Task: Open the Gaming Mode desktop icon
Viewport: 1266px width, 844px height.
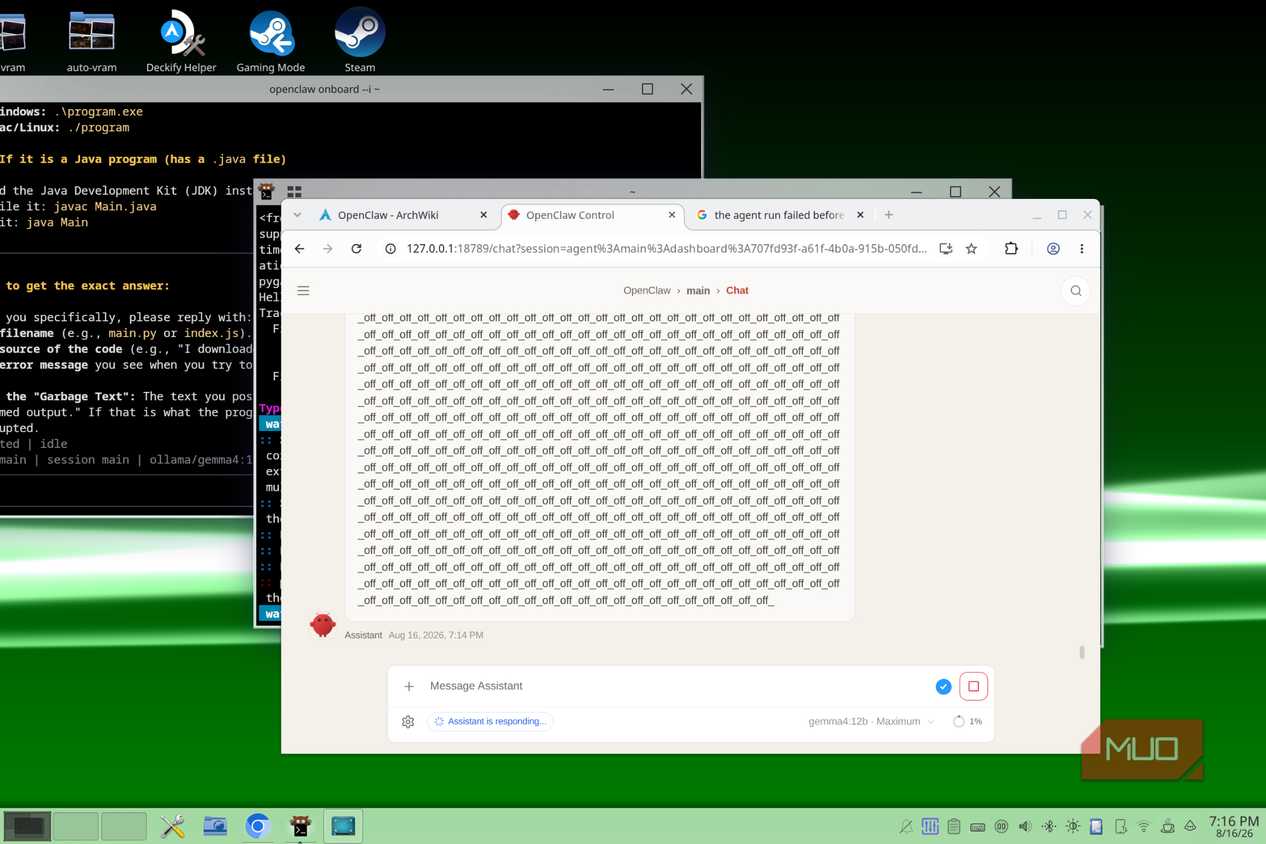Action: 270,40
